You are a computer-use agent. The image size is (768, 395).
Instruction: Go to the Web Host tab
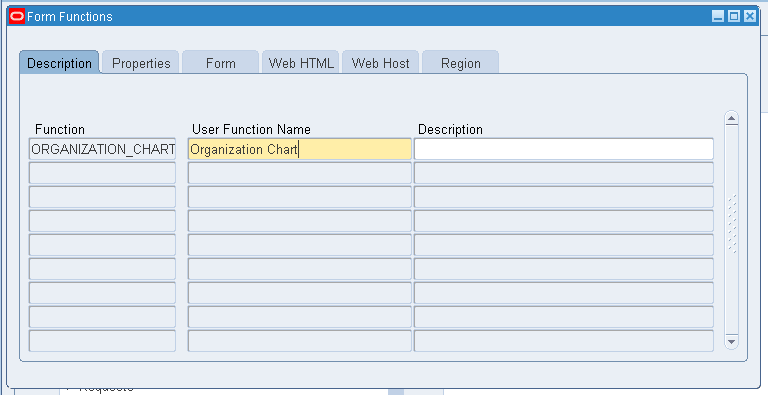pos(381,63)
